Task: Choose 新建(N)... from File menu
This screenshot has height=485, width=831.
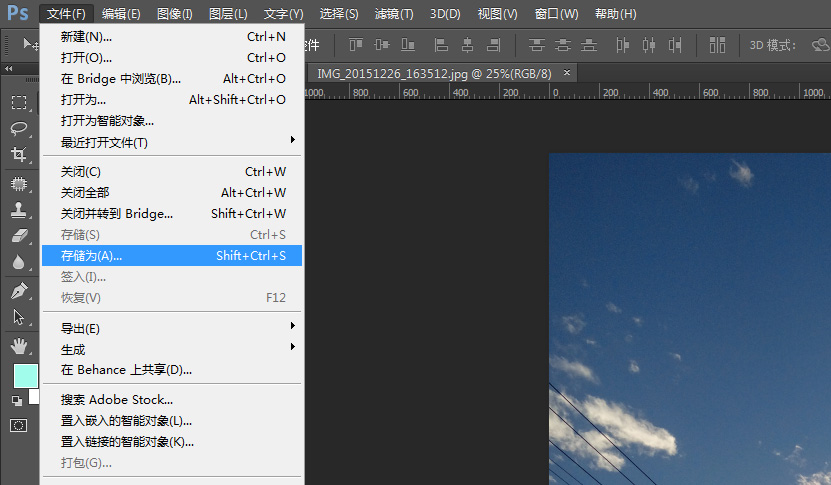Action: pyautogui.click(x=172, y=37)
